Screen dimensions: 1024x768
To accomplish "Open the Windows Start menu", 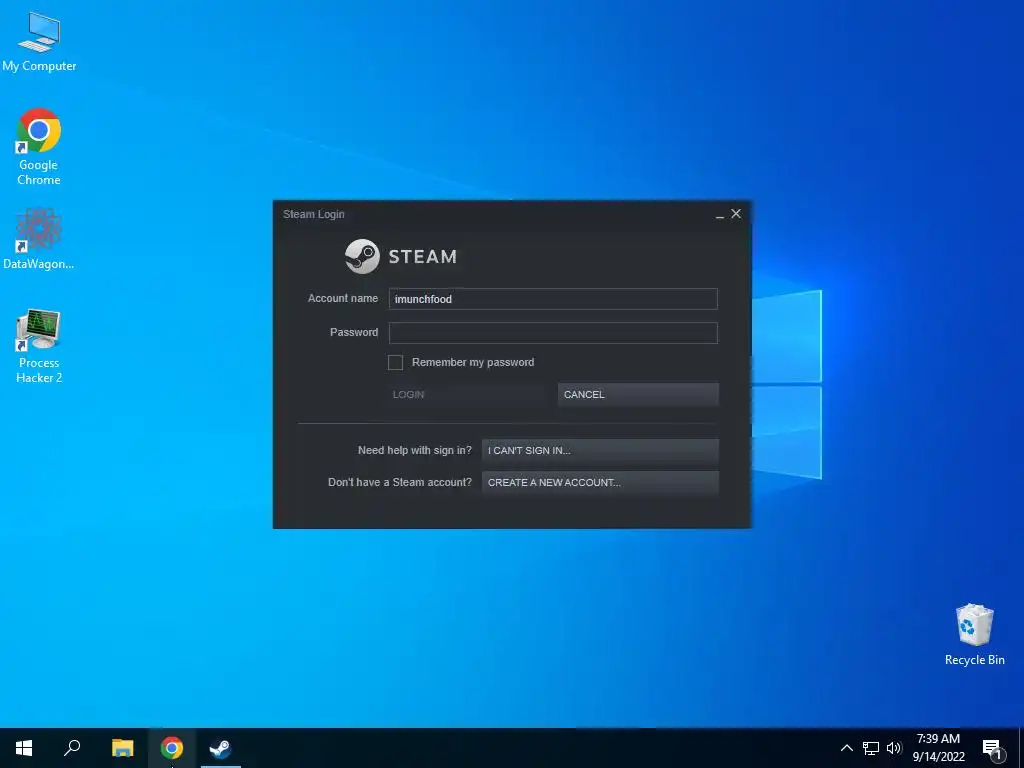I will click(24, 748).
